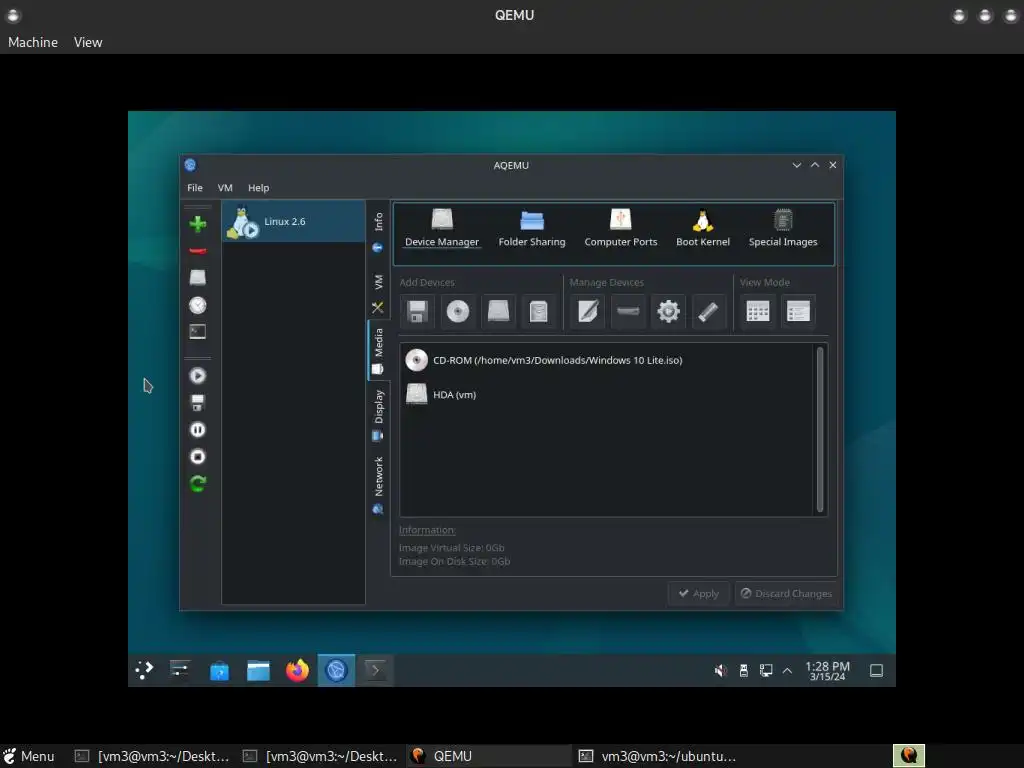Click Discard Changes button
1024x768 pixels.
pos(786,593)
